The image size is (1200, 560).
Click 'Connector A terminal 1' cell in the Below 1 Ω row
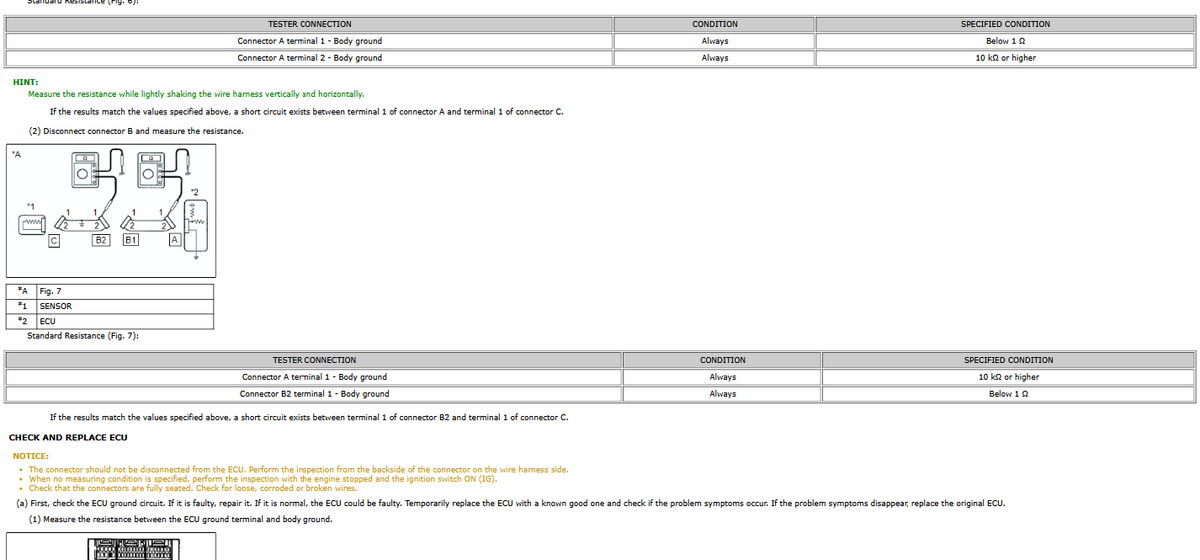309,41
